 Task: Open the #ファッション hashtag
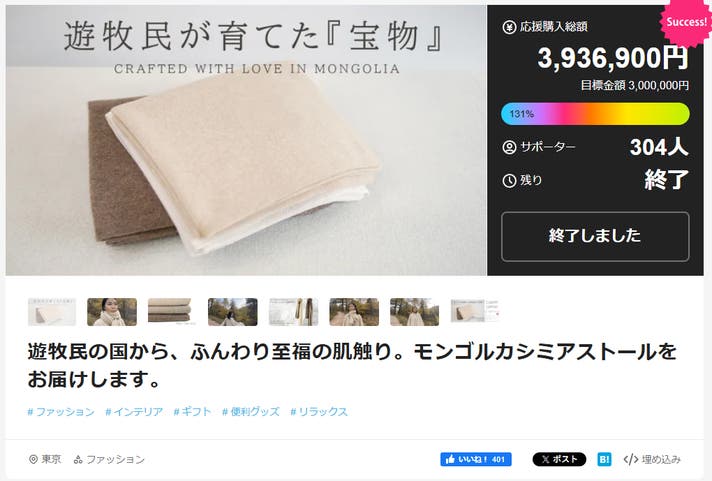(61, 412)
